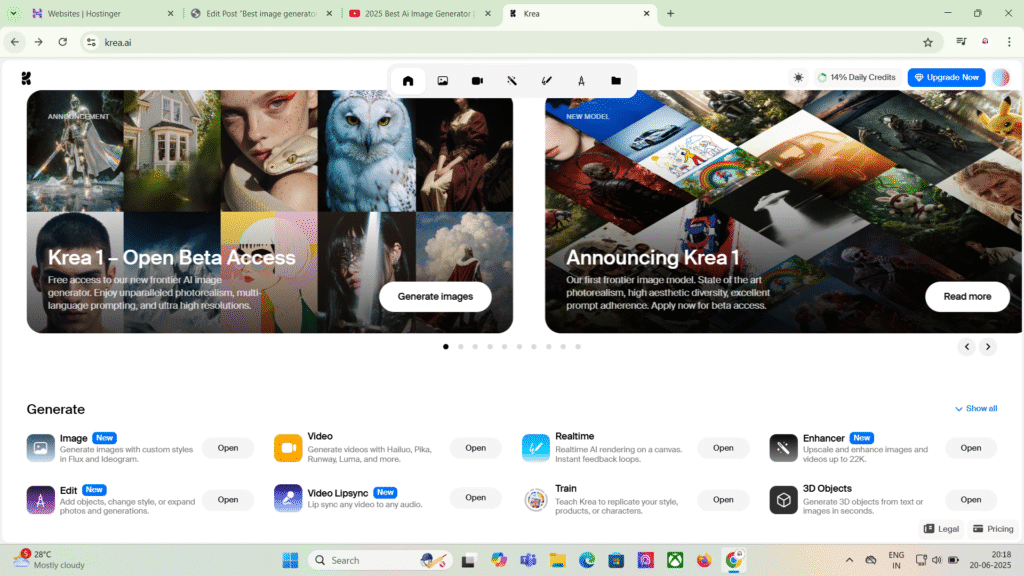
Task: Open the Video generate tool
Action: pos(475,448)
